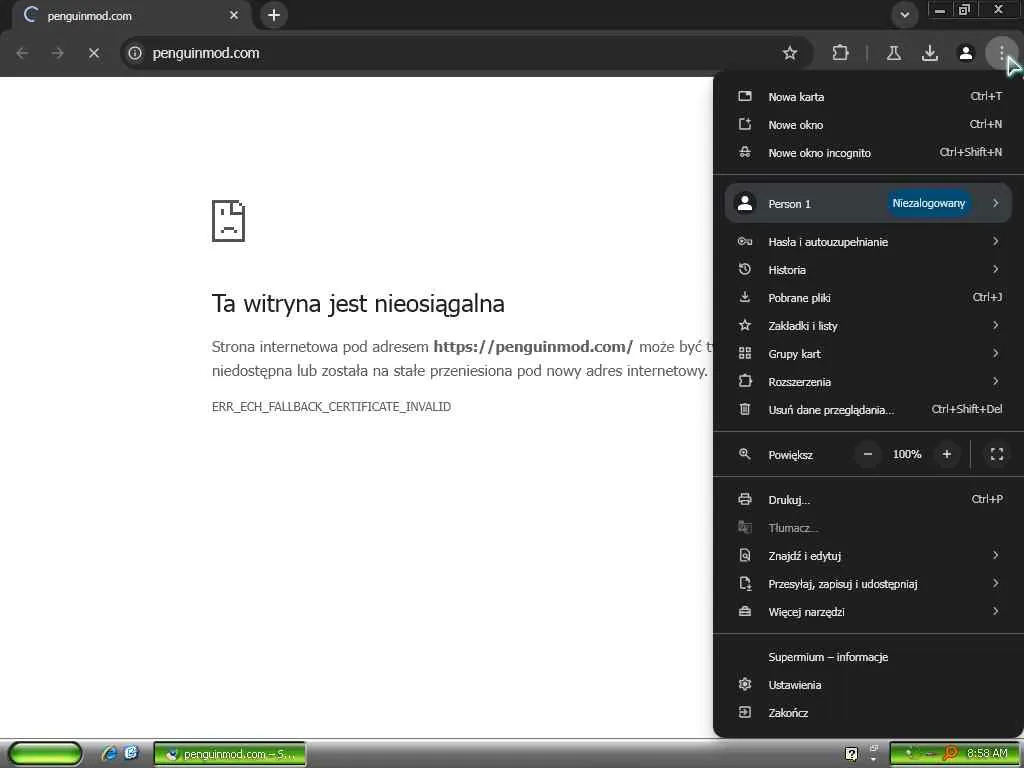This screenshot has width=1024, height=768.
Task: Open the Downloads toolbar icon
Action: coord(930,53)
